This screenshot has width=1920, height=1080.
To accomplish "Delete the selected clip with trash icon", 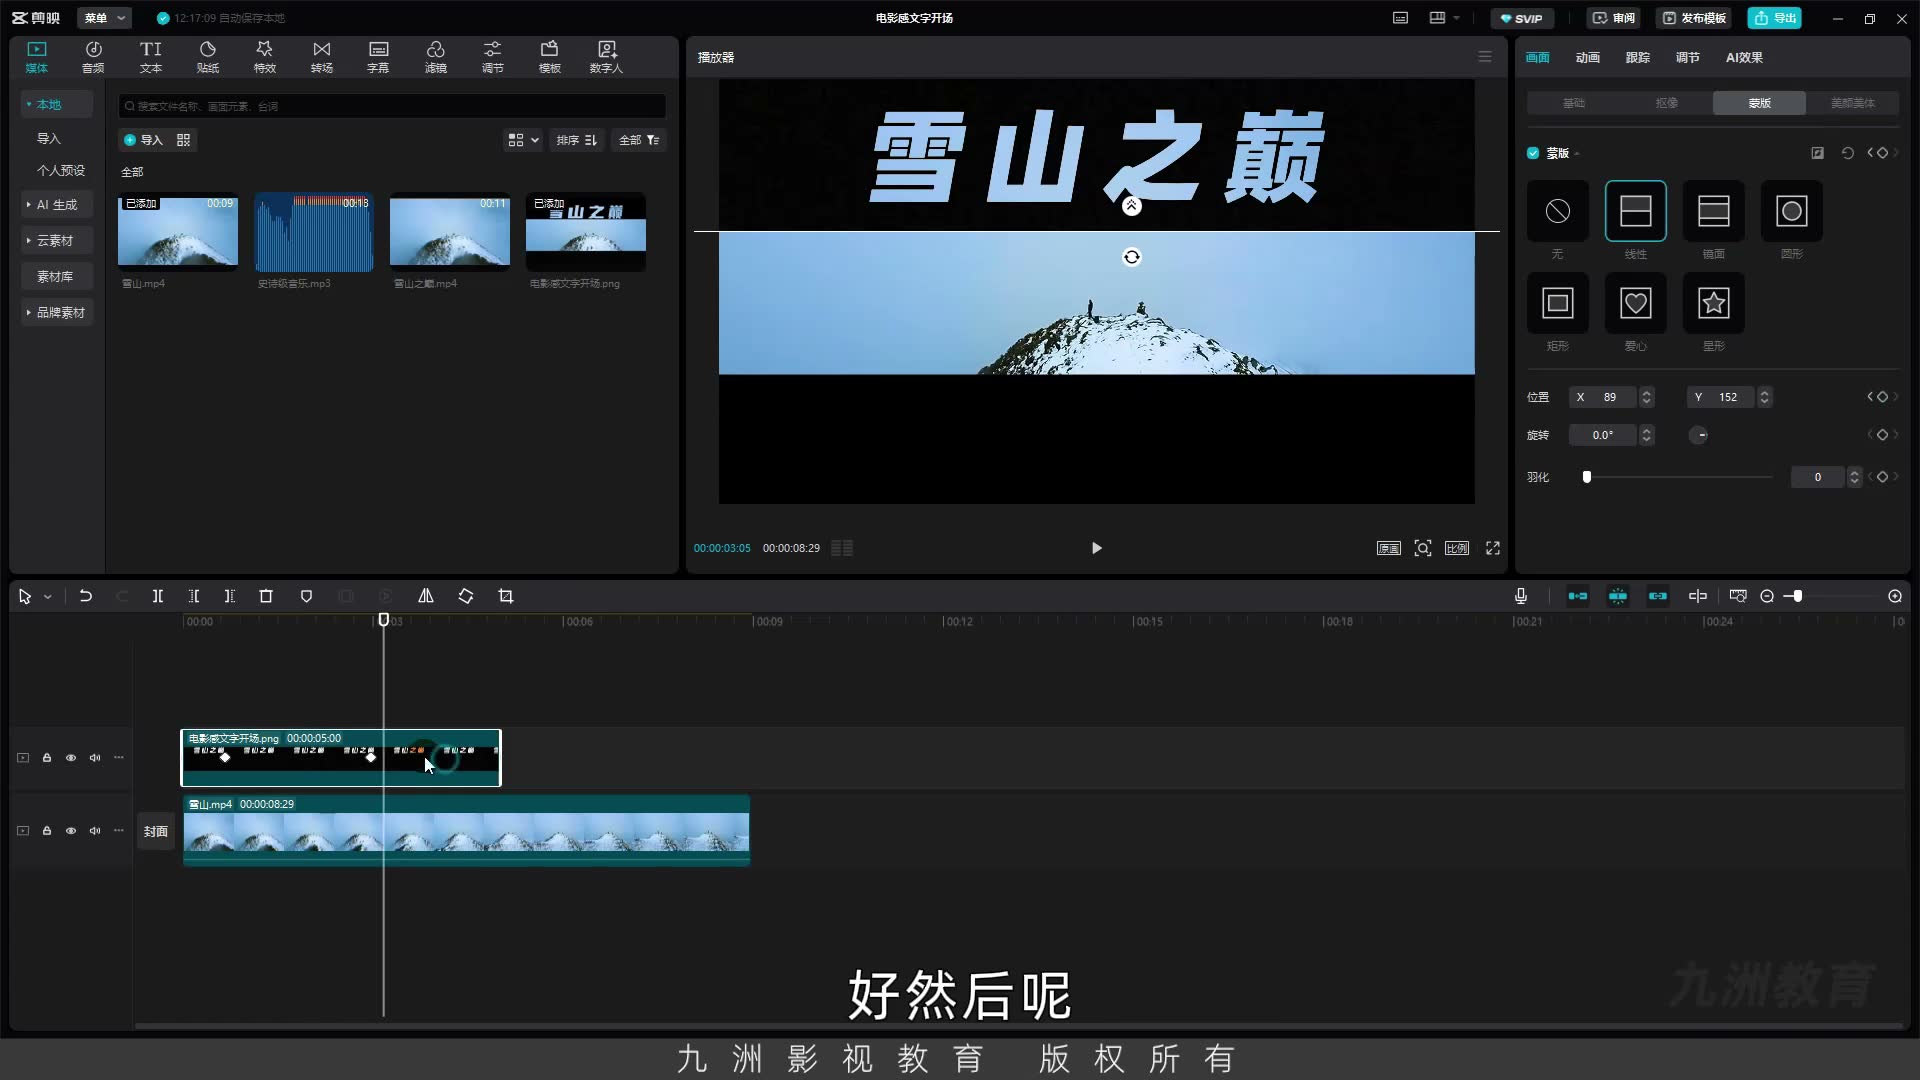I will tap(266, 596).
